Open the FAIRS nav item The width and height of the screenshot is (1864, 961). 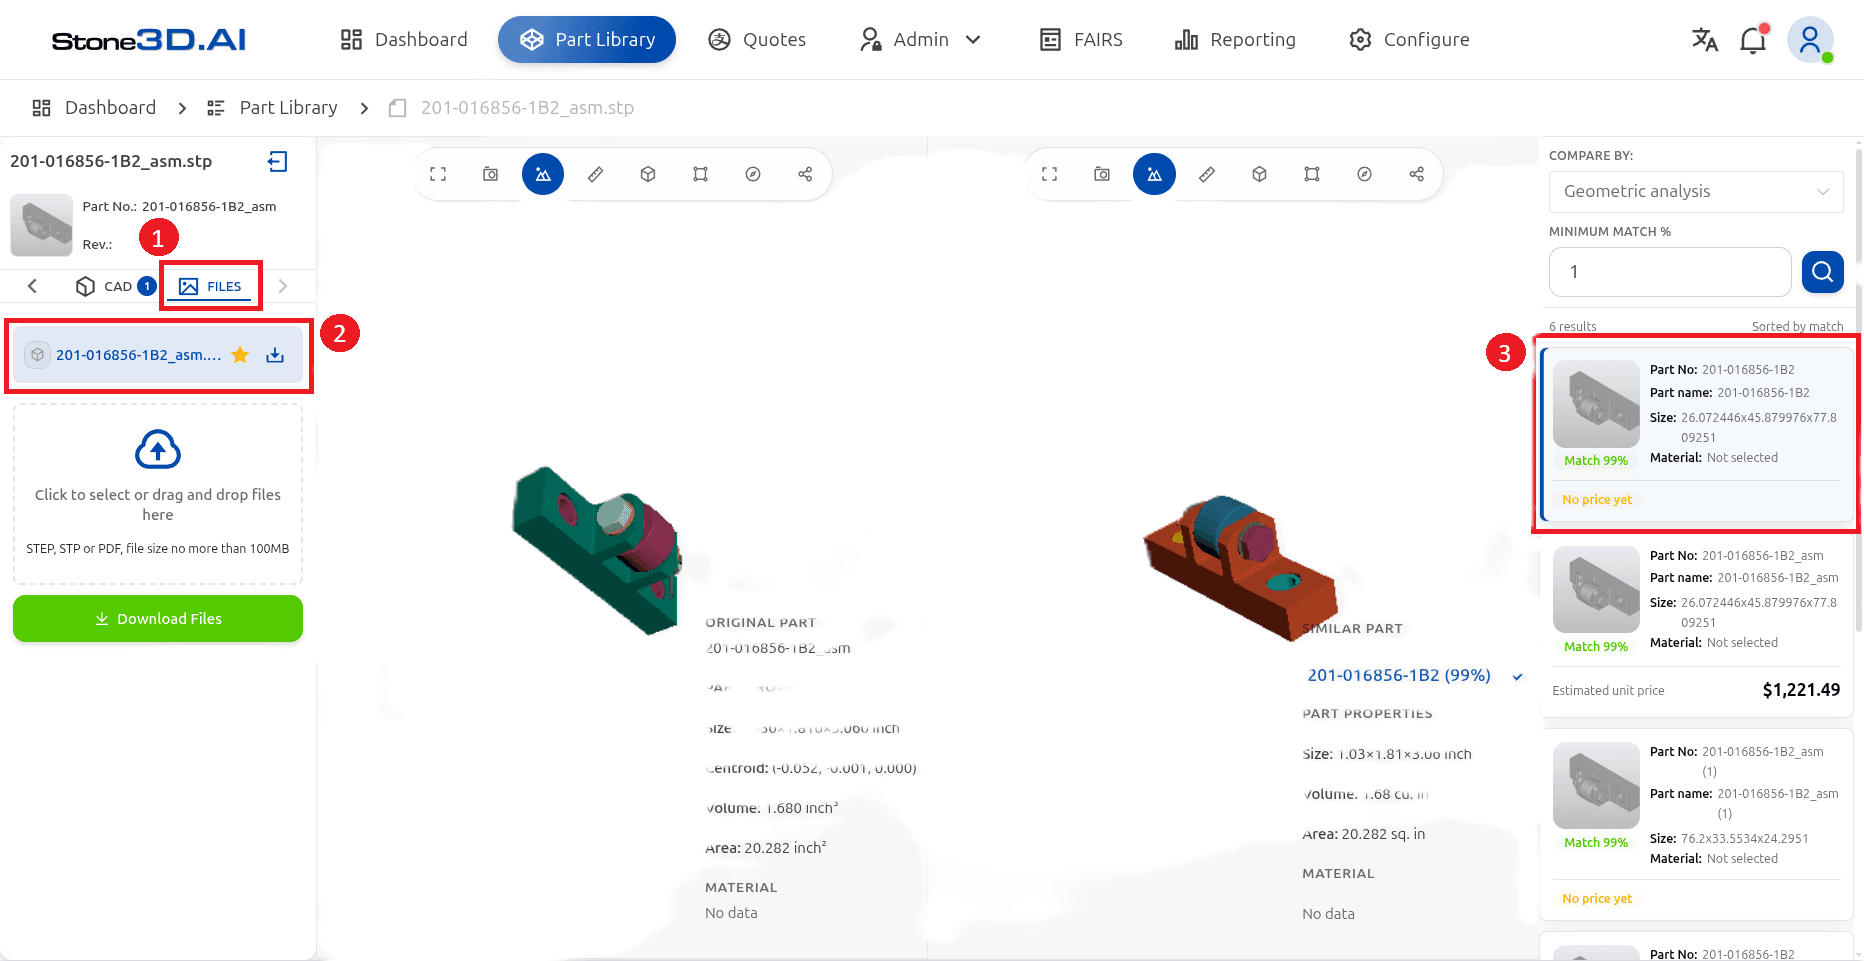tap(1081, 40)
